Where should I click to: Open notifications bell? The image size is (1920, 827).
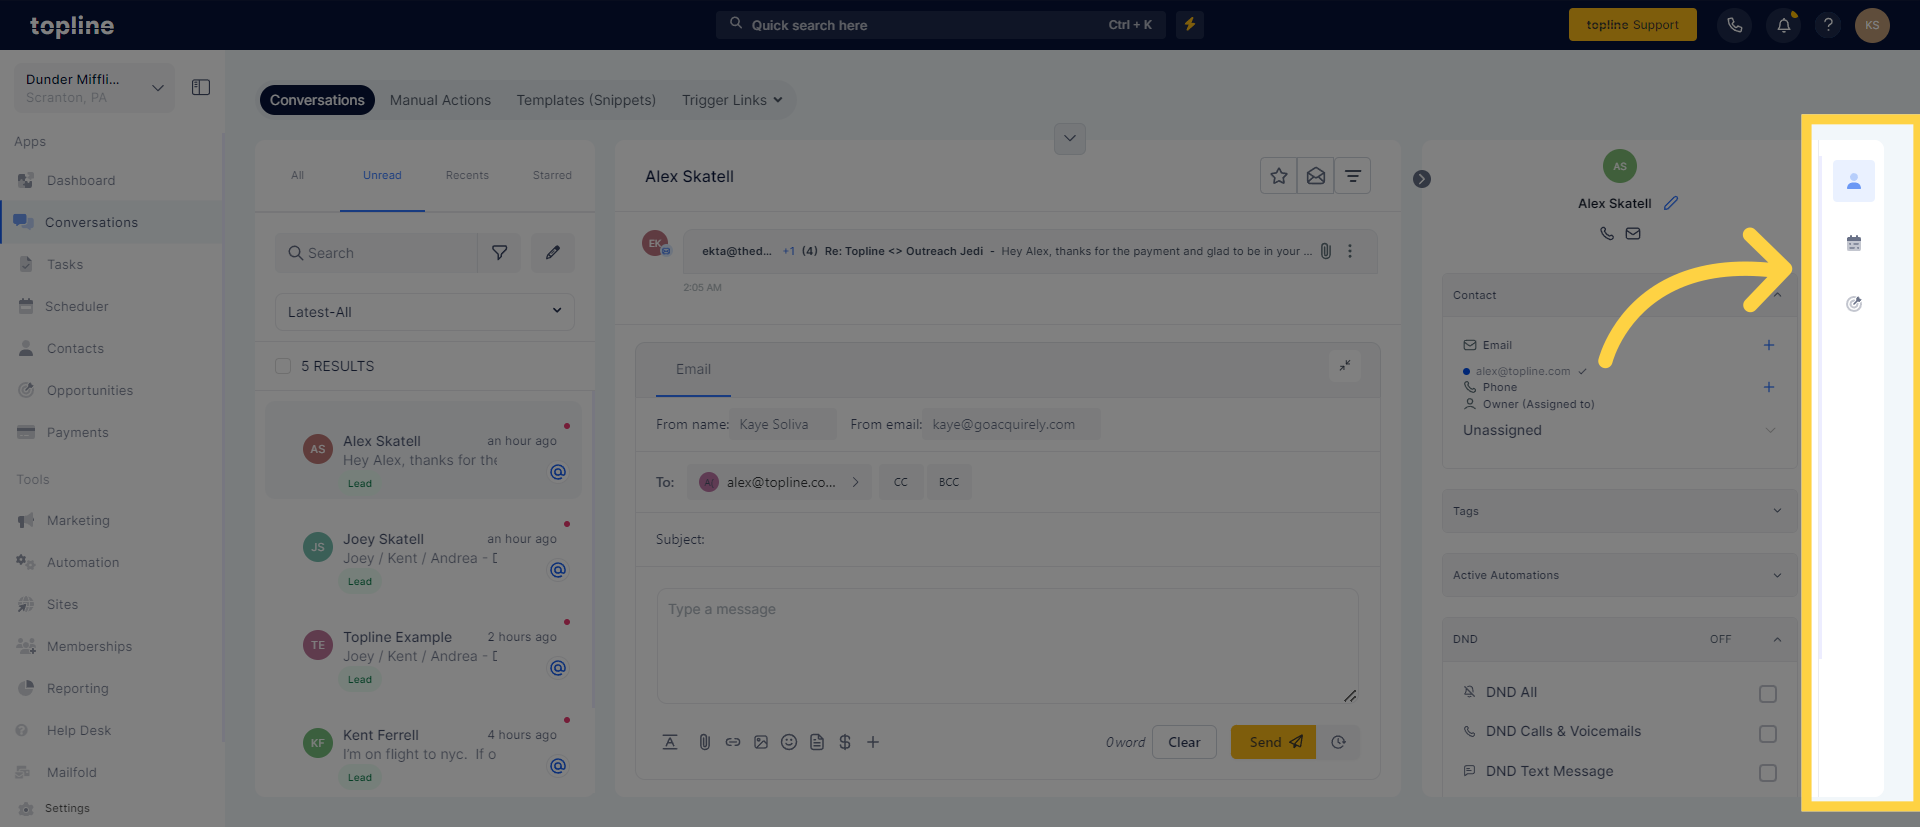(1783, 25)
